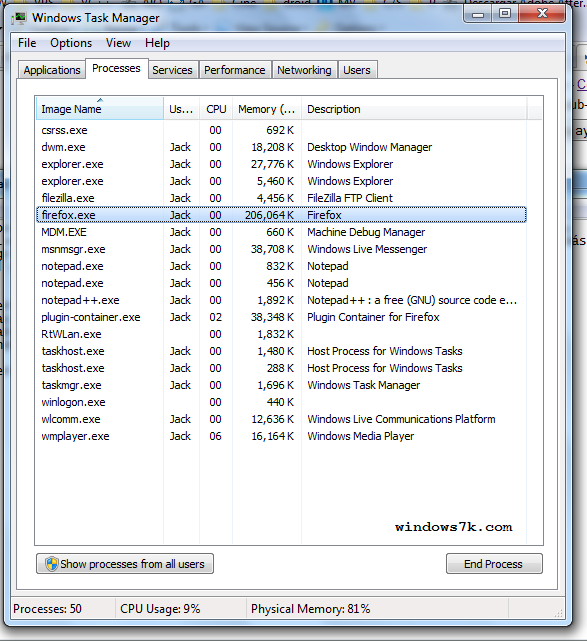Sort by Description column header

coord(414,109)
